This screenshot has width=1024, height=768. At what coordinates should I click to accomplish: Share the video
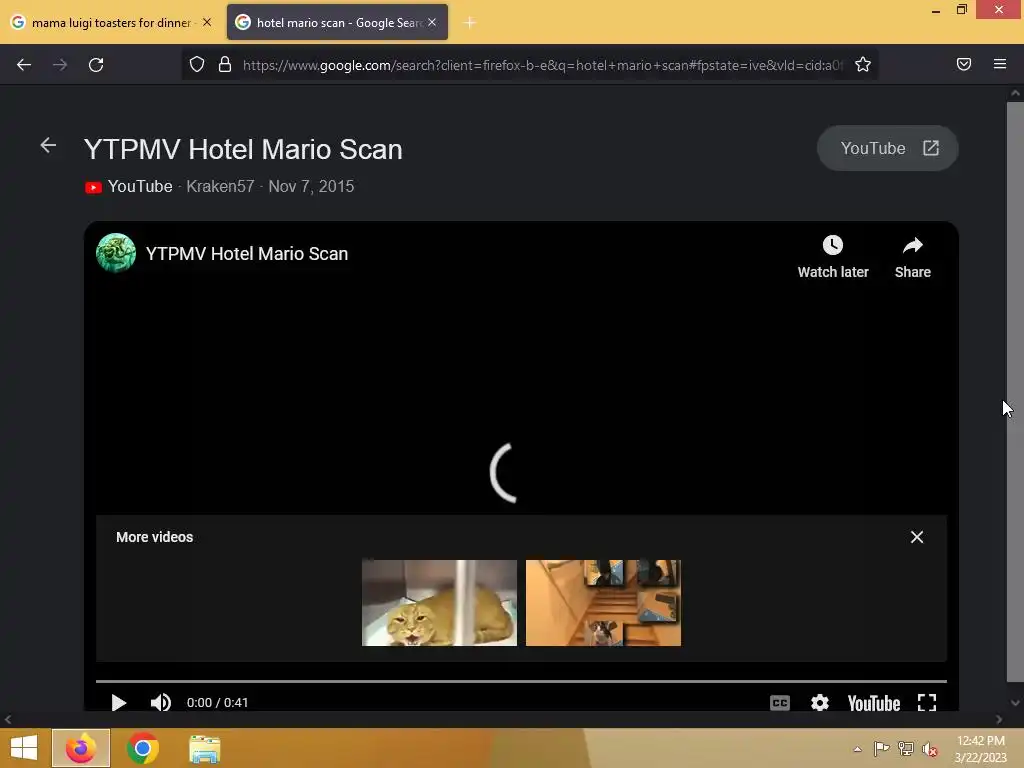click(912, 257)
